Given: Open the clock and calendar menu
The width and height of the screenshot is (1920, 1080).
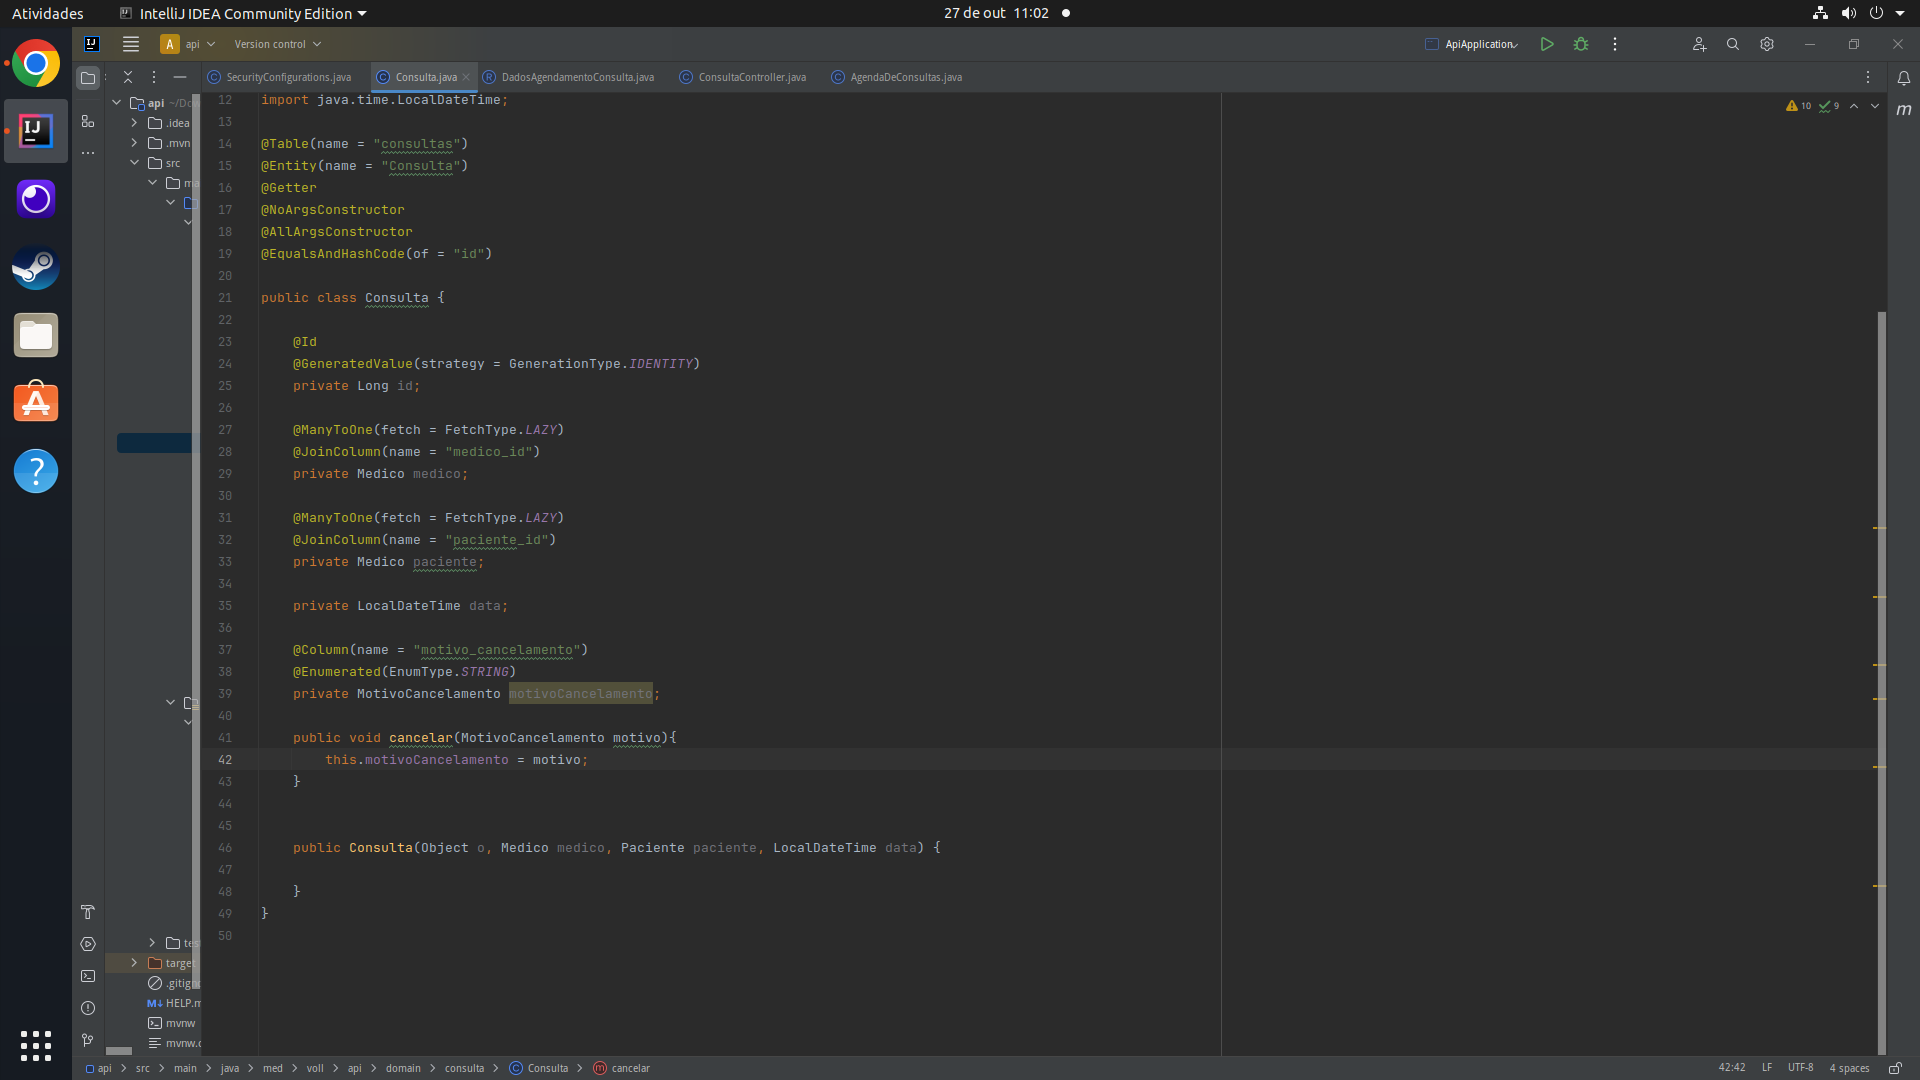Looking at the screenshot, I should click(x=996, y=13).
